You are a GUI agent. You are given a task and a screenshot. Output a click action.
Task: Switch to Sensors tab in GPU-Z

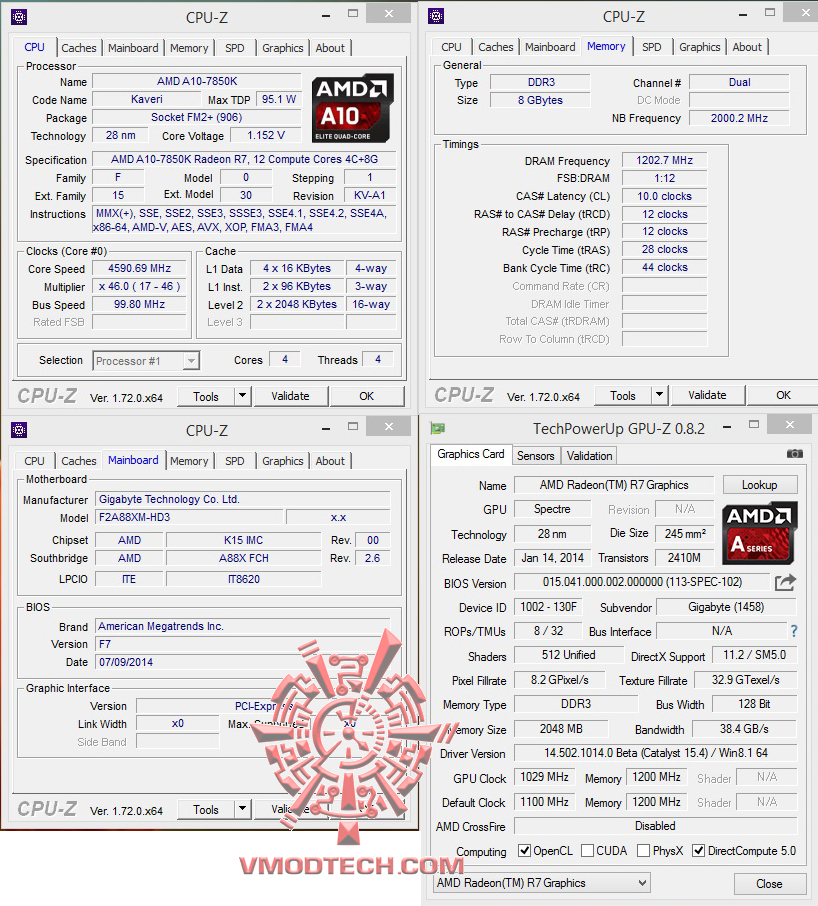click(x=536, y=456)
